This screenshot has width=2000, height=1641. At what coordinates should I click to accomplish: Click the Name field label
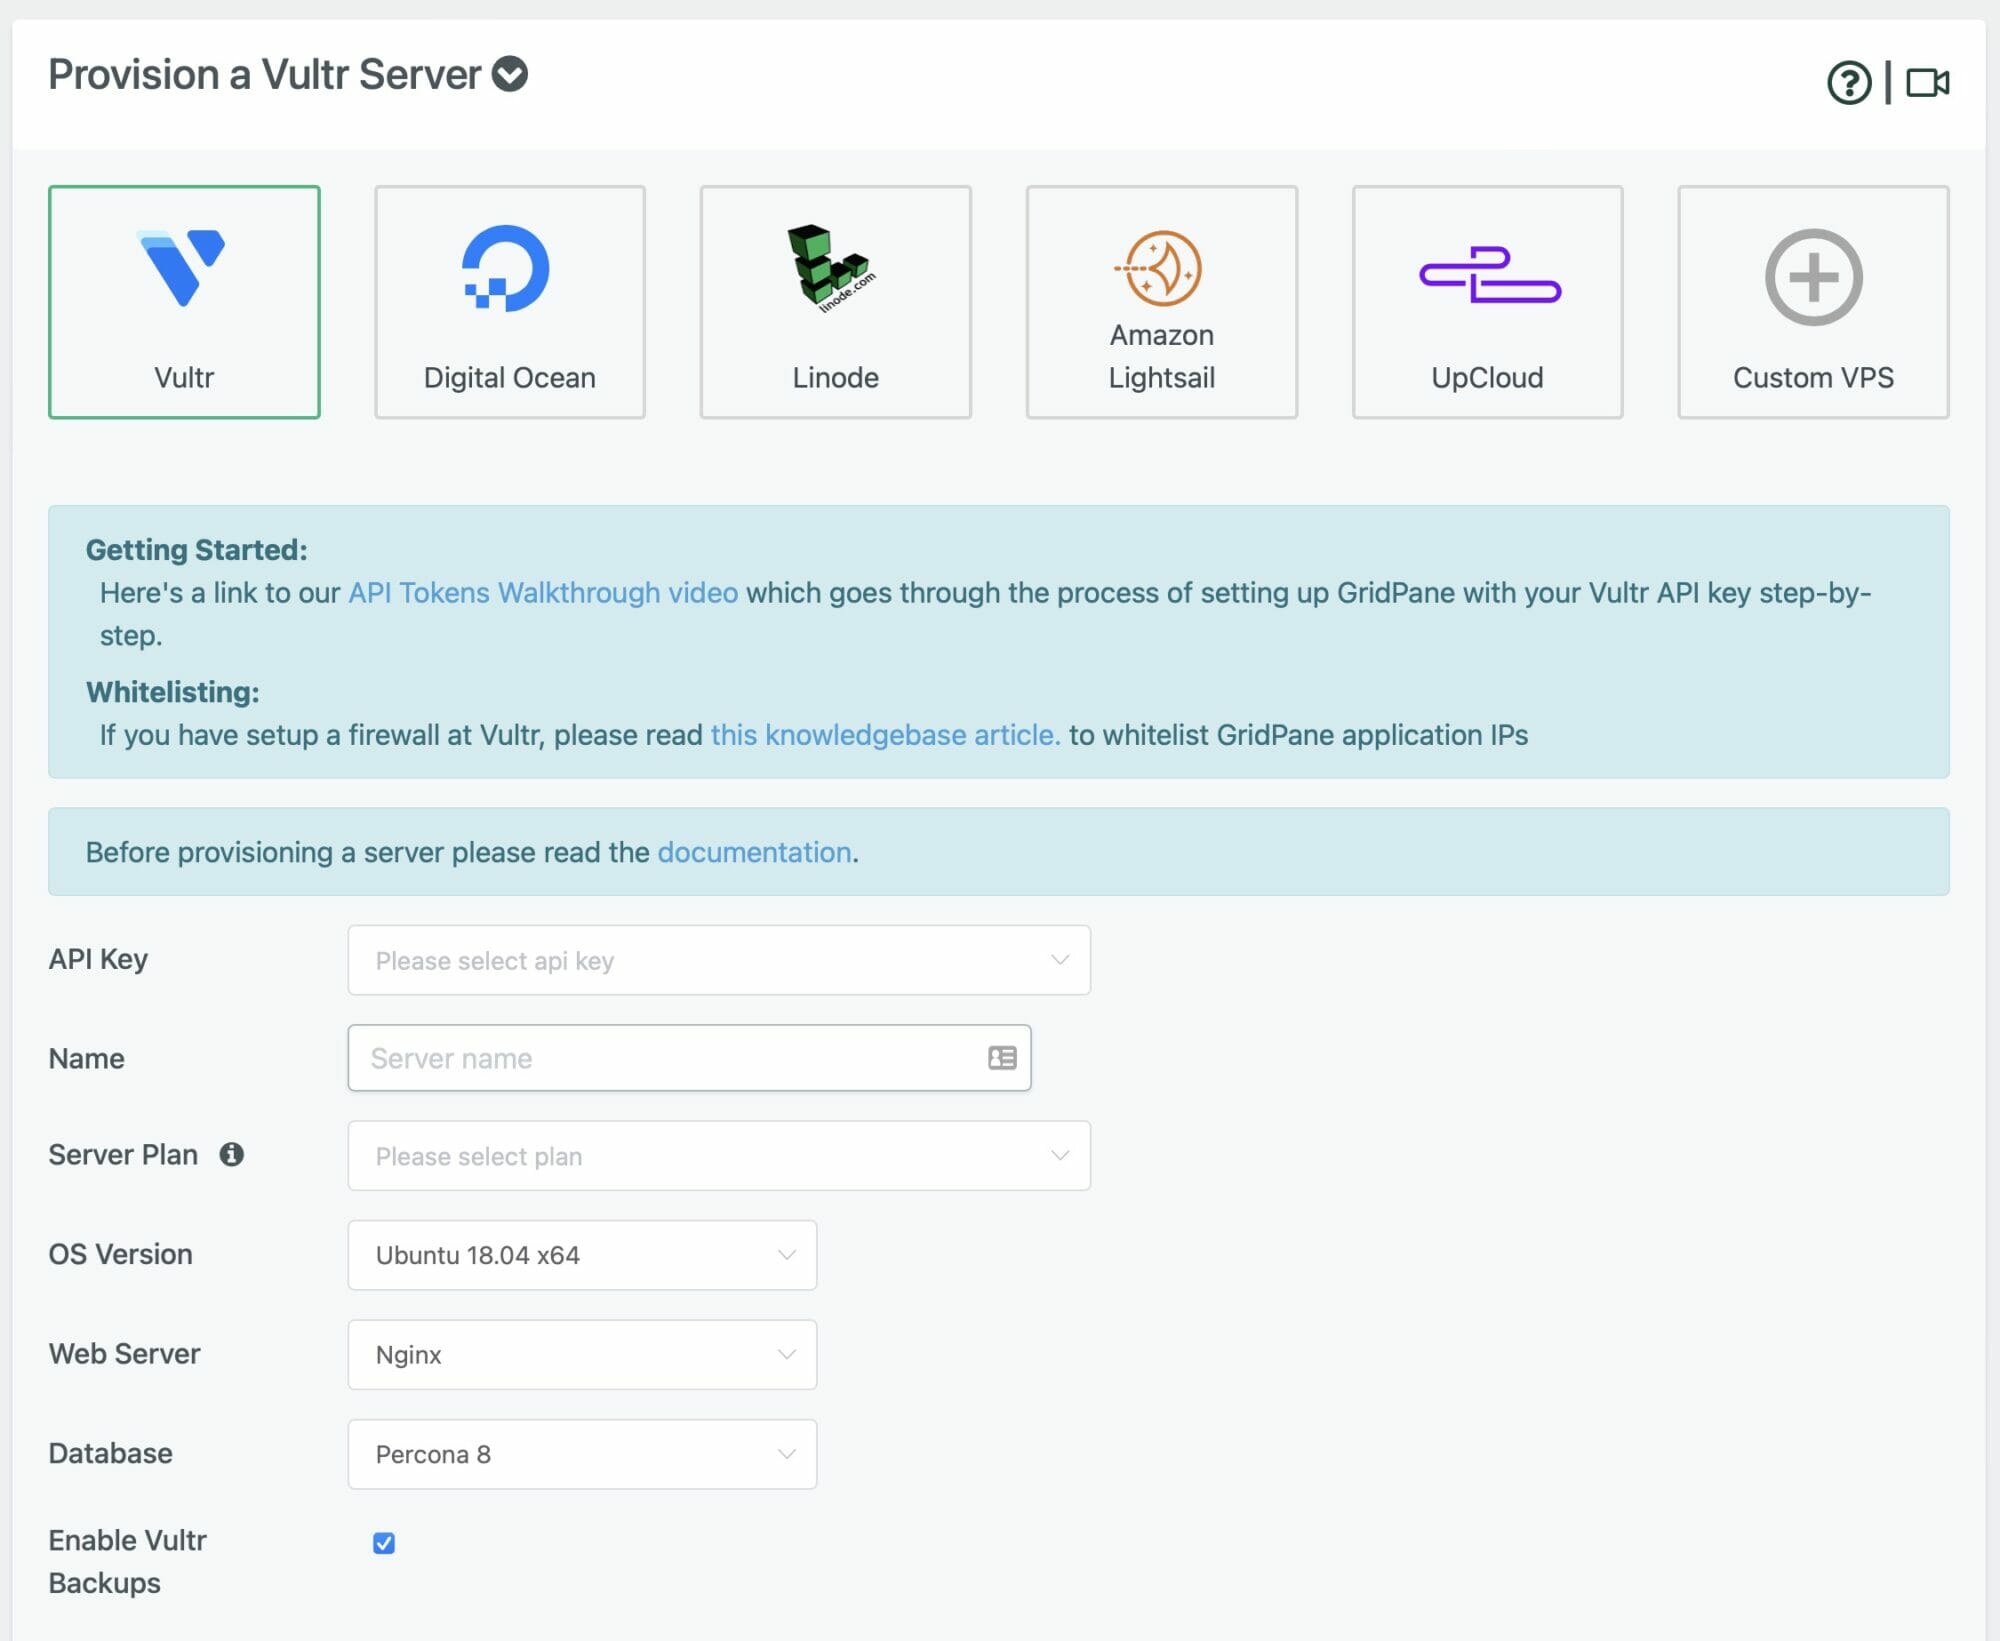[86, 1059]
